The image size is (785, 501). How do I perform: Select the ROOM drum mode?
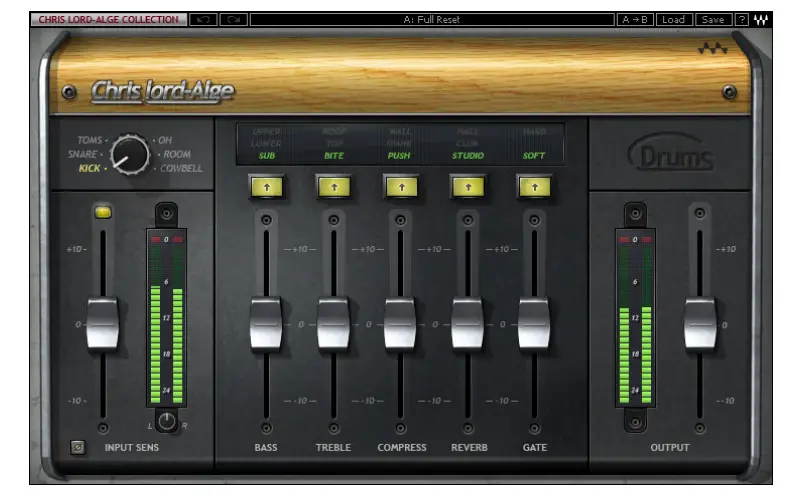click(x=177, y=154)
